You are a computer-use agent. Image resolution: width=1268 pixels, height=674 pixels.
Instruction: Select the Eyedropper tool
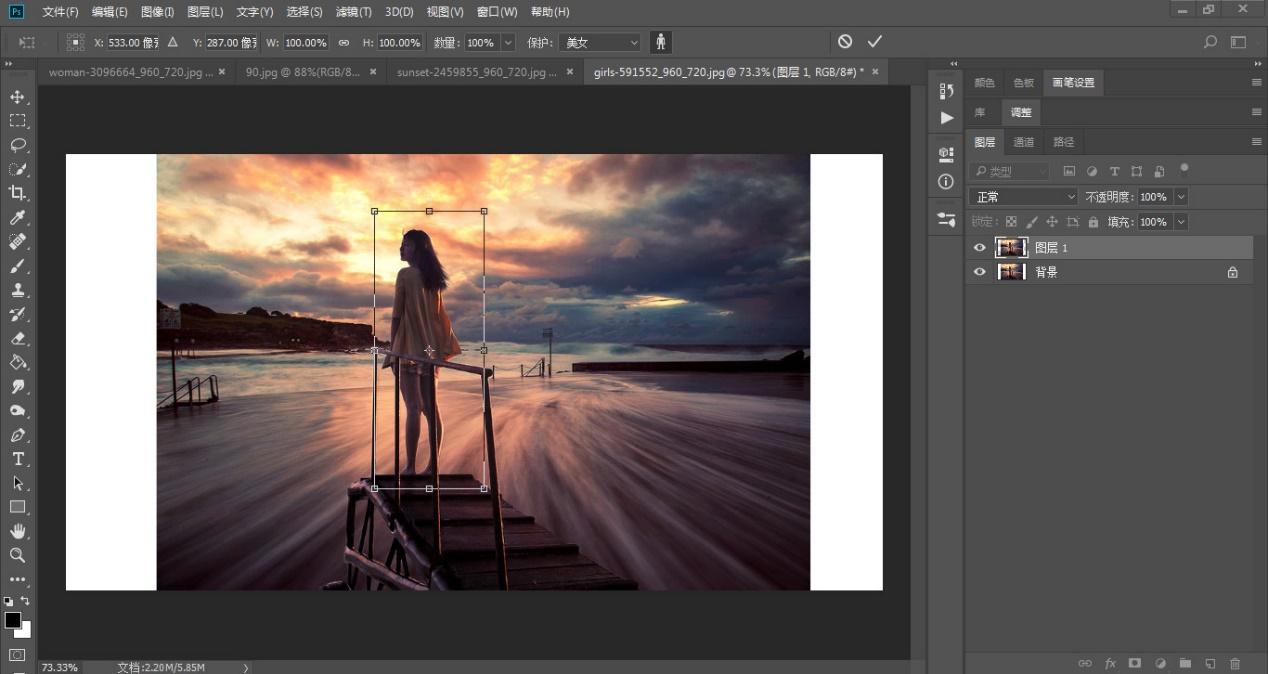point(17,218)
